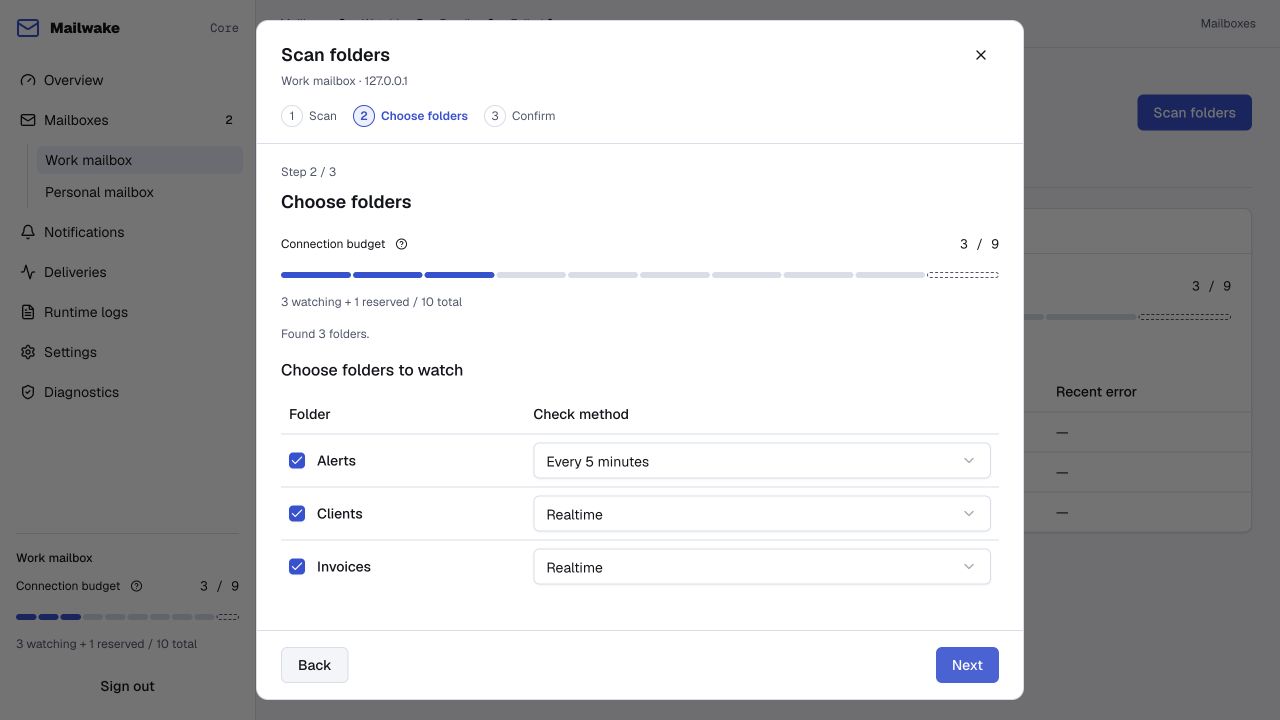Jump to step 3 Confirm
Viewport: 1280px width, 720px height.
pos(520,116)
